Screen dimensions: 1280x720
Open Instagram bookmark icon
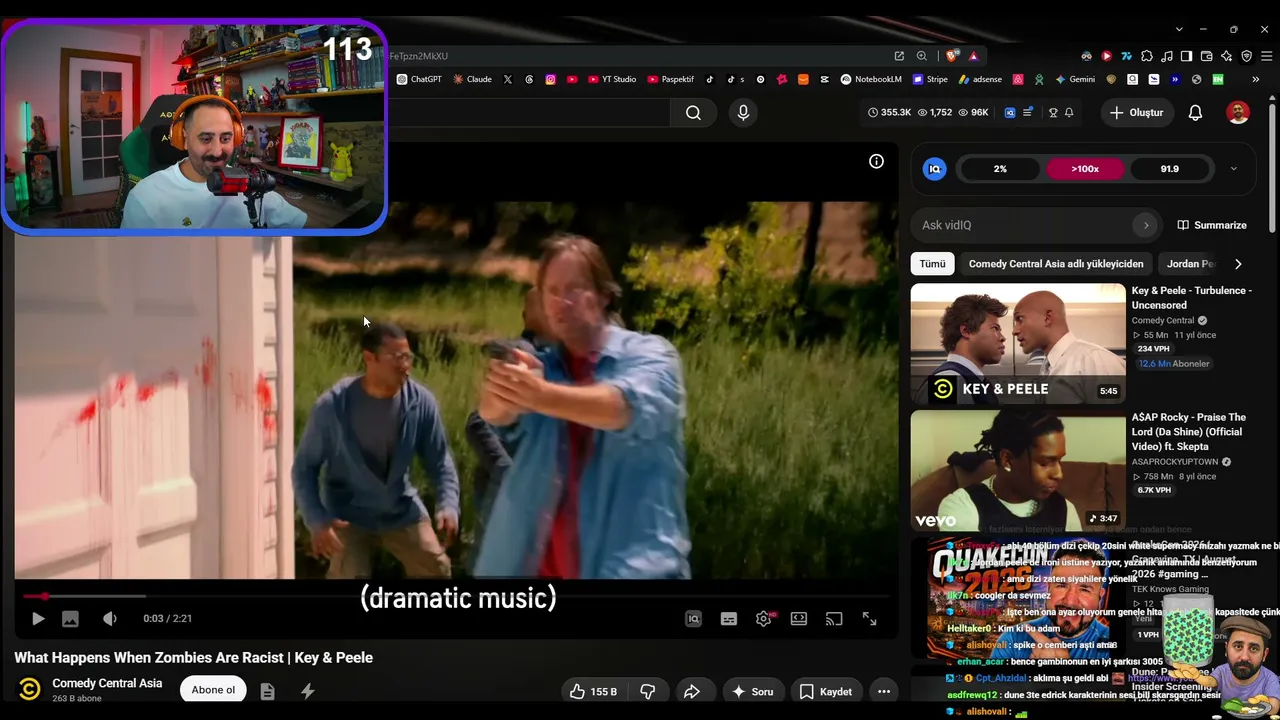tap(550, 79)
